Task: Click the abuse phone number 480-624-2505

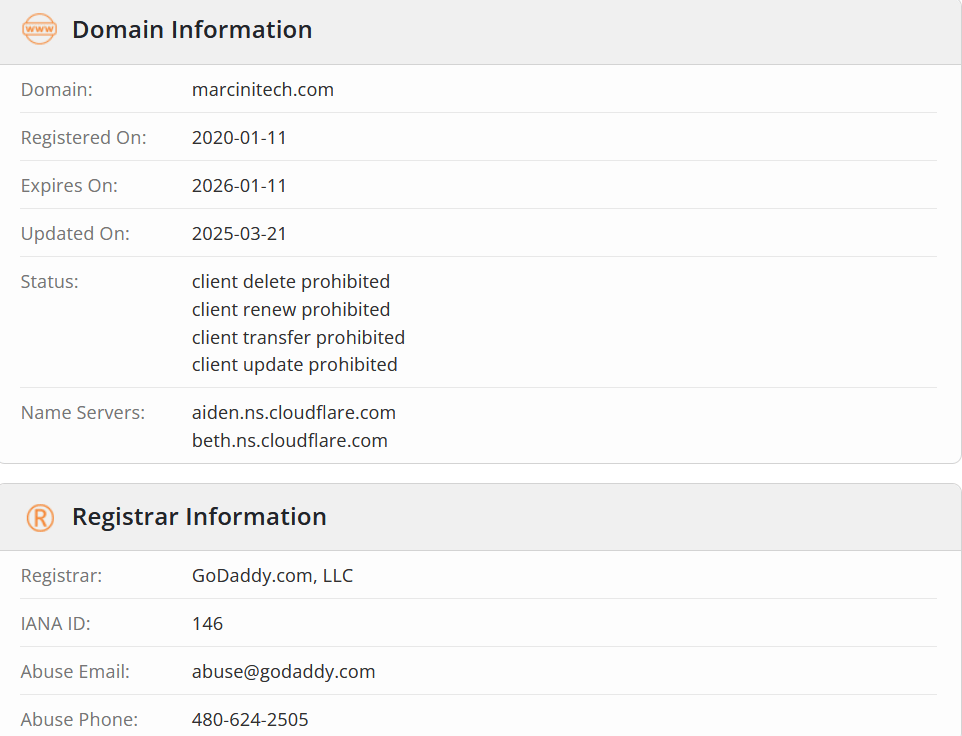Action: pyautogui.click(x=250, y=719)
